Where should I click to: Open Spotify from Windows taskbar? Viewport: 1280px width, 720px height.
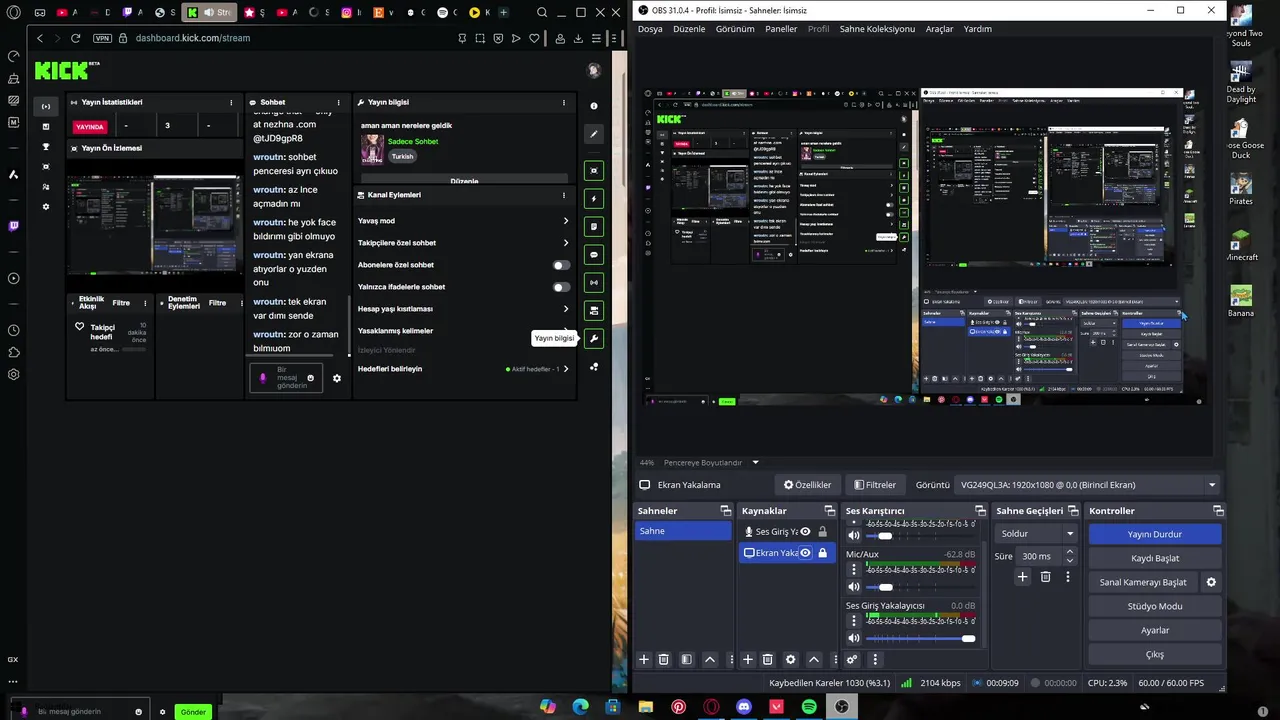pyautogui.click(x=809, y=707)
